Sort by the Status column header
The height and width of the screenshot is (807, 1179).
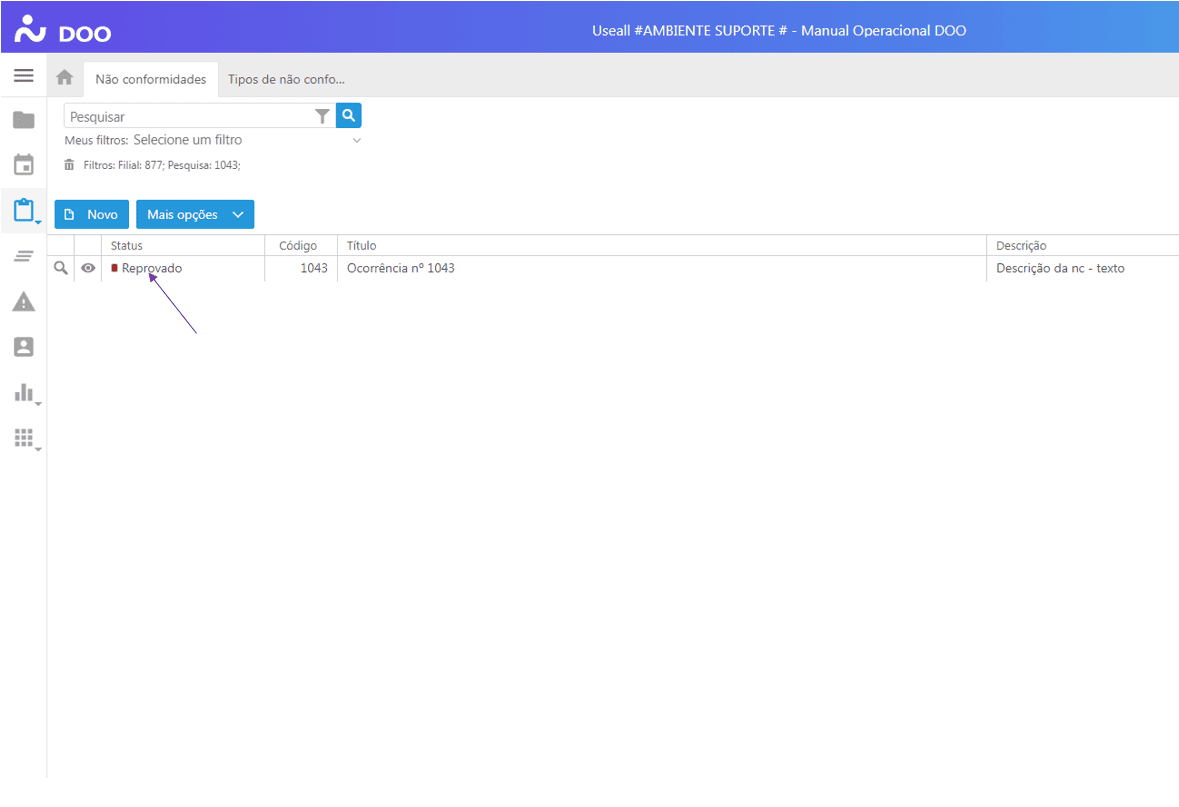(183, 245)
